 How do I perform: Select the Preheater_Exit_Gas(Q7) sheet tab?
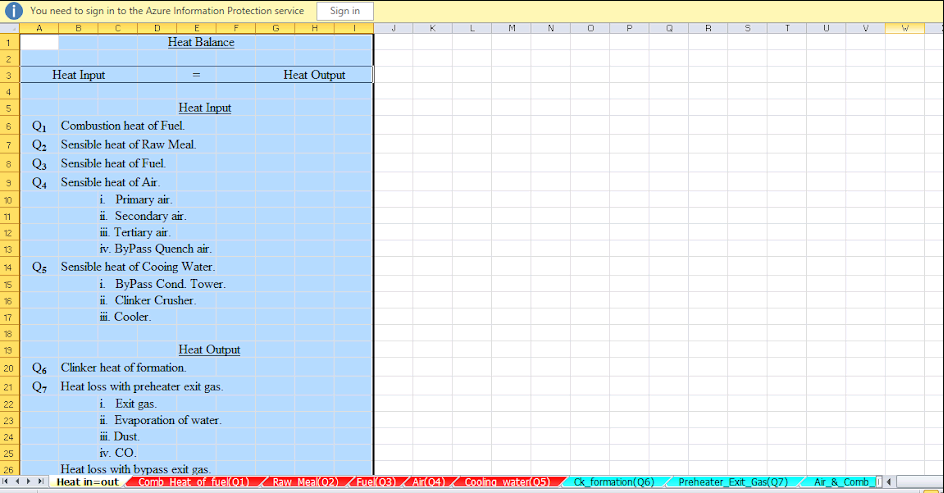click(x=732, y=482)
